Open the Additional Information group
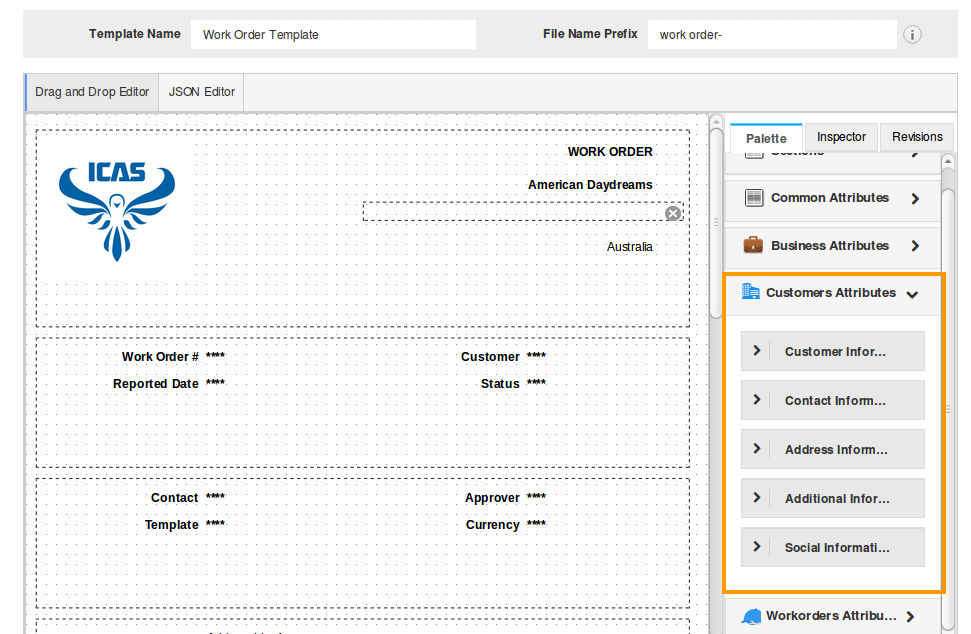The width and height of the screenshot is (971, 634). (757, 498)
